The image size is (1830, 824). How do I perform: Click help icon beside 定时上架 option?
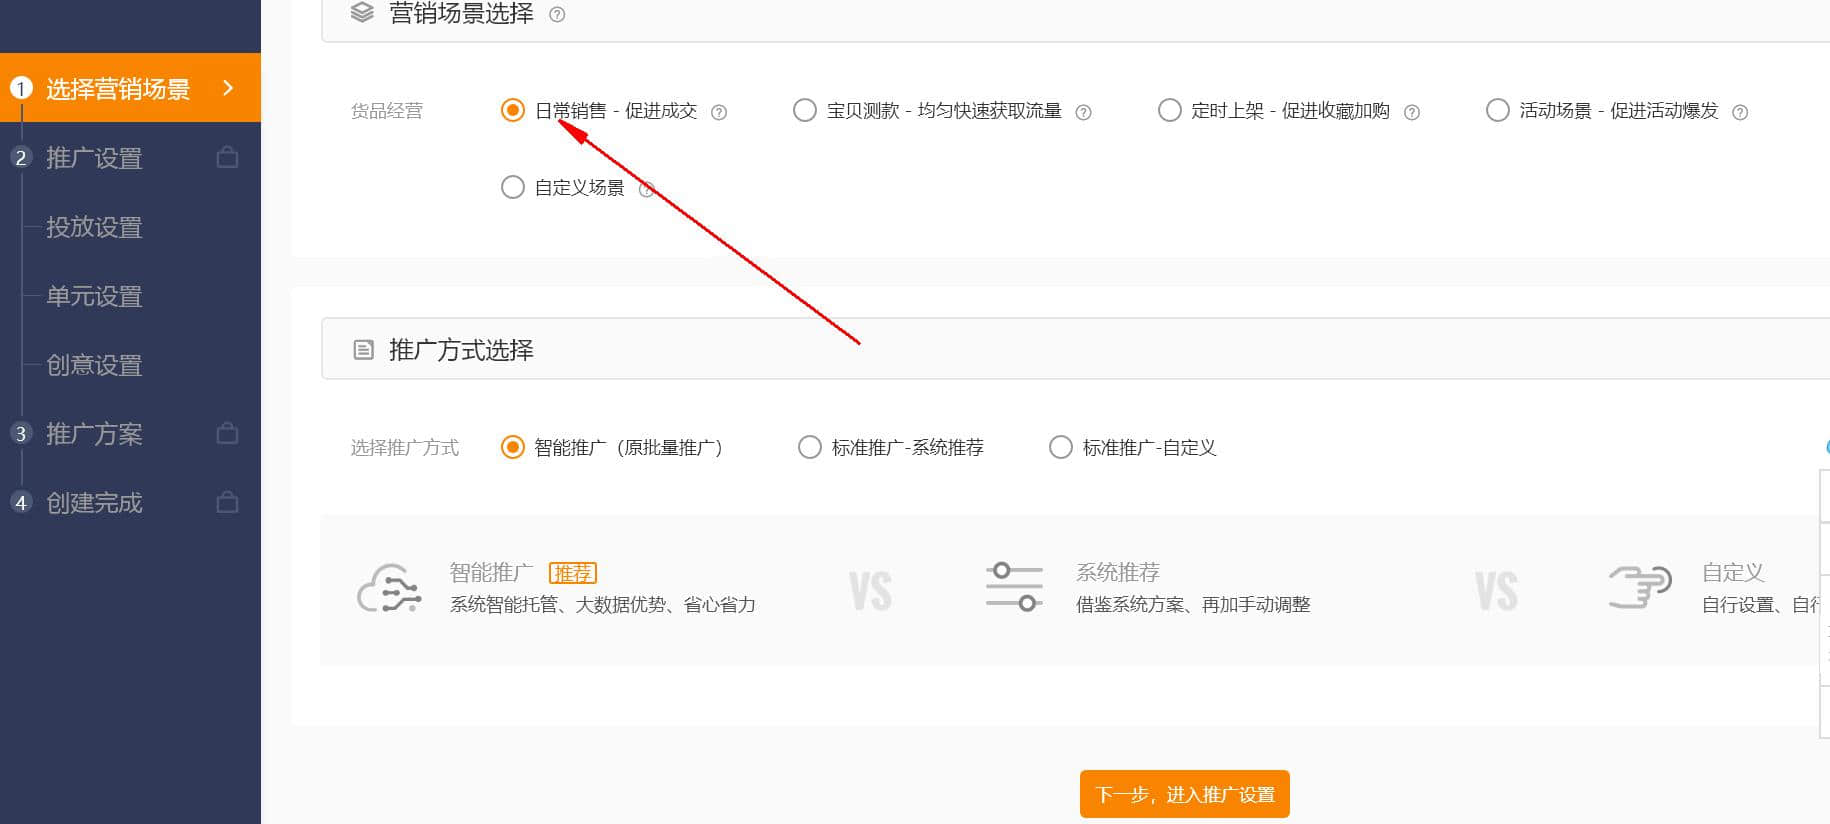click(x=1412, y=112)
